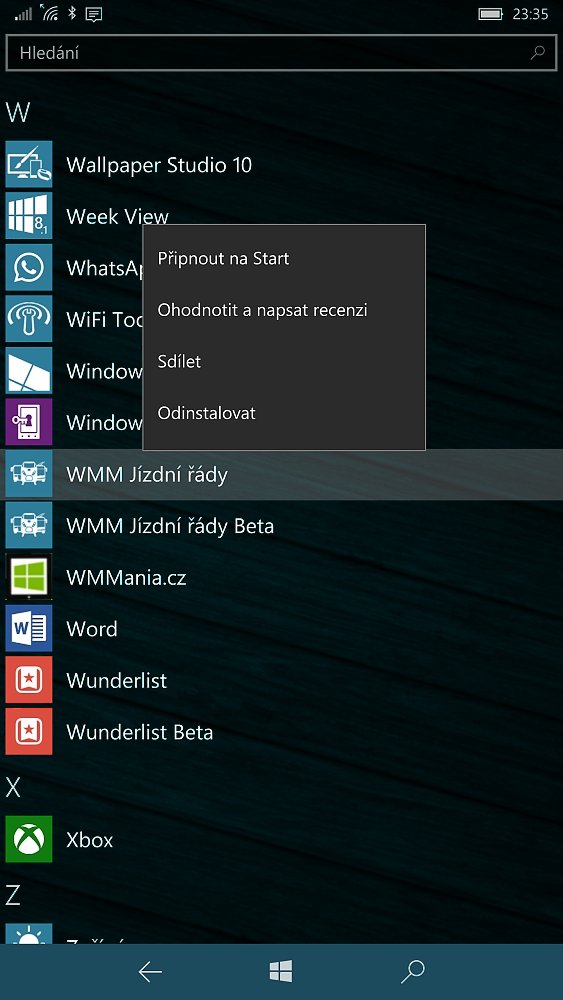Screen dimensions: 563x1000
Task: Tap the Wunderlist Beta app icon
Action: pyautogui.click(x=29, y=732)
